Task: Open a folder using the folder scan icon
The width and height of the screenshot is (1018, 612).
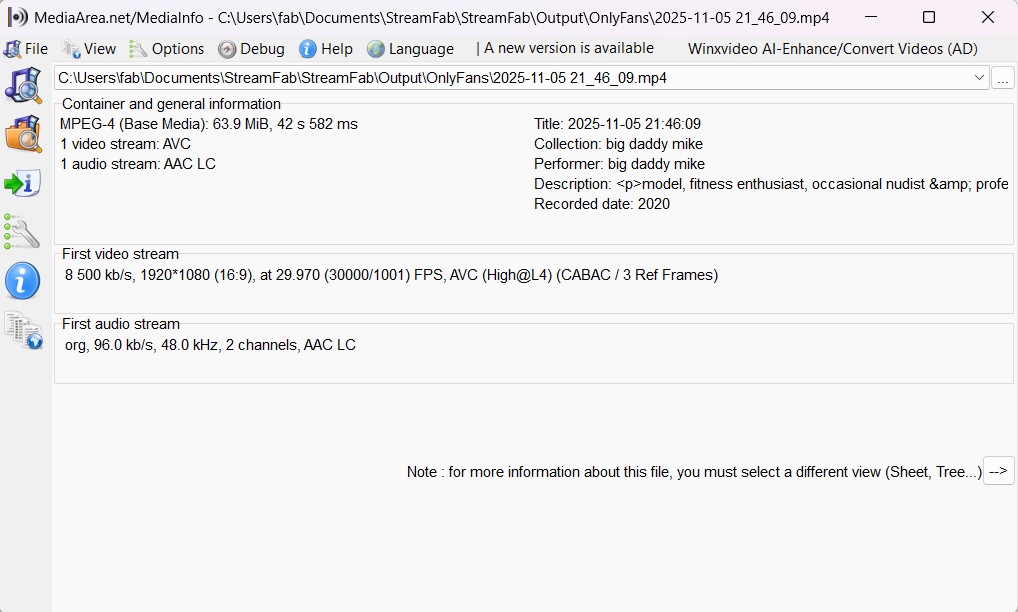Action: (23, 134)
